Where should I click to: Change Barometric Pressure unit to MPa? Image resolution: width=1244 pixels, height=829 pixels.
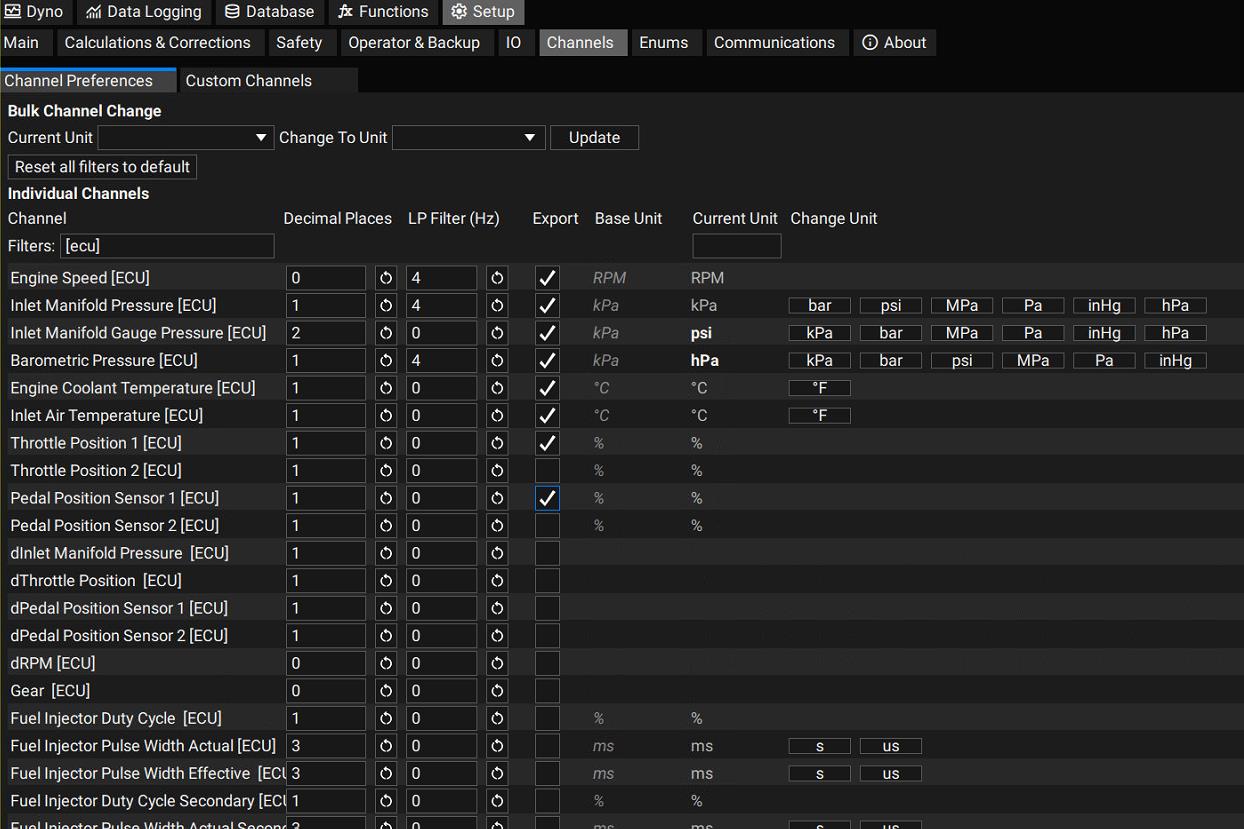click(1033, 361)
